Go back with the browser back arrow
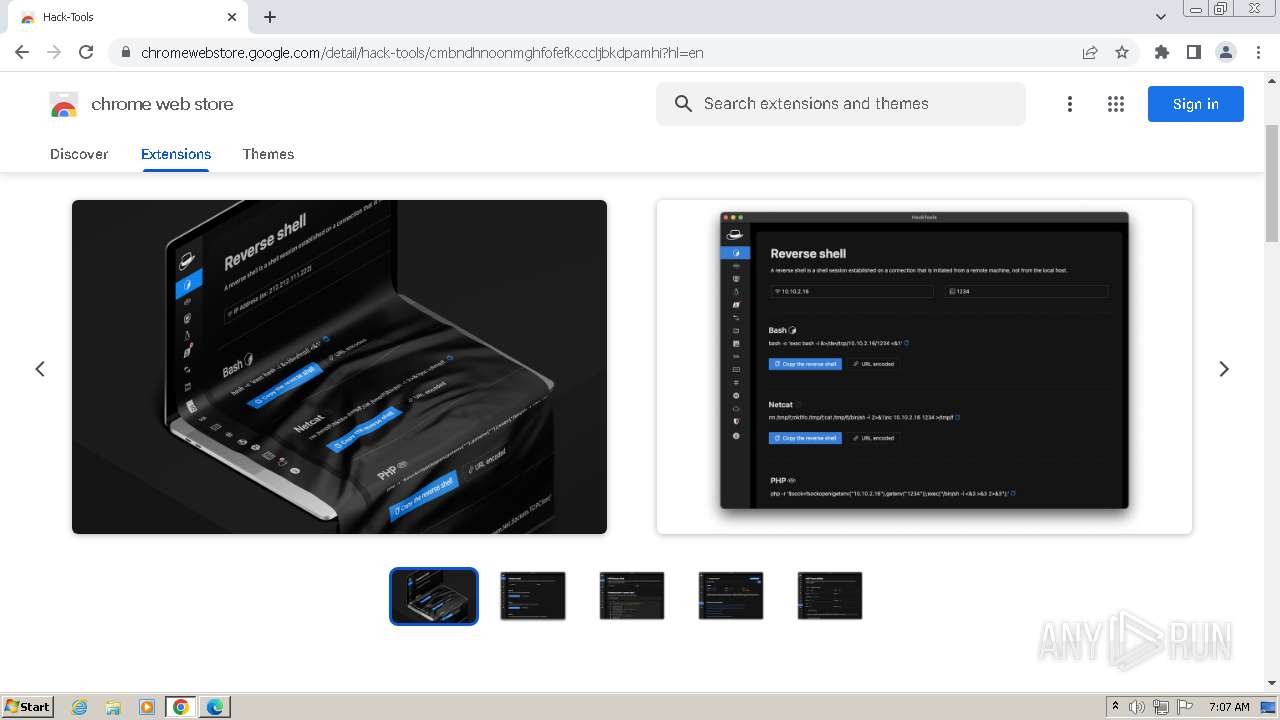This screenshot has width=1280, height=720. [x=22, y=53]
